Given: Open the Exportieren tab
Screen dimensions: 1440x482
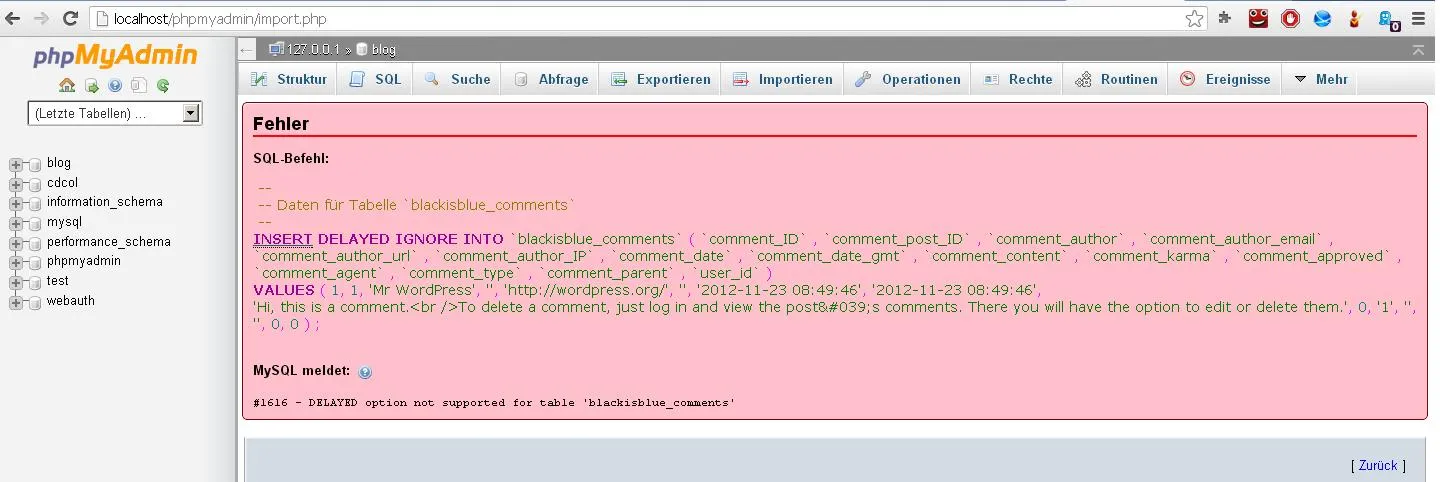Looking at the screenshot, I should pos(660,79).
